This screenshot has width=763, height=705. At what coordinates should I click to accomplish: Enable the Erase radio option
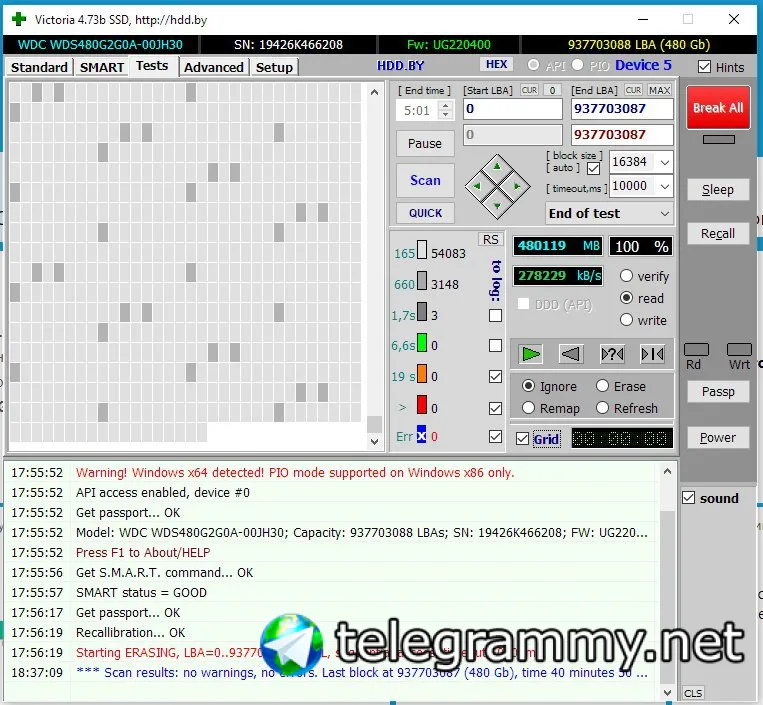click(x=602, y=386)
